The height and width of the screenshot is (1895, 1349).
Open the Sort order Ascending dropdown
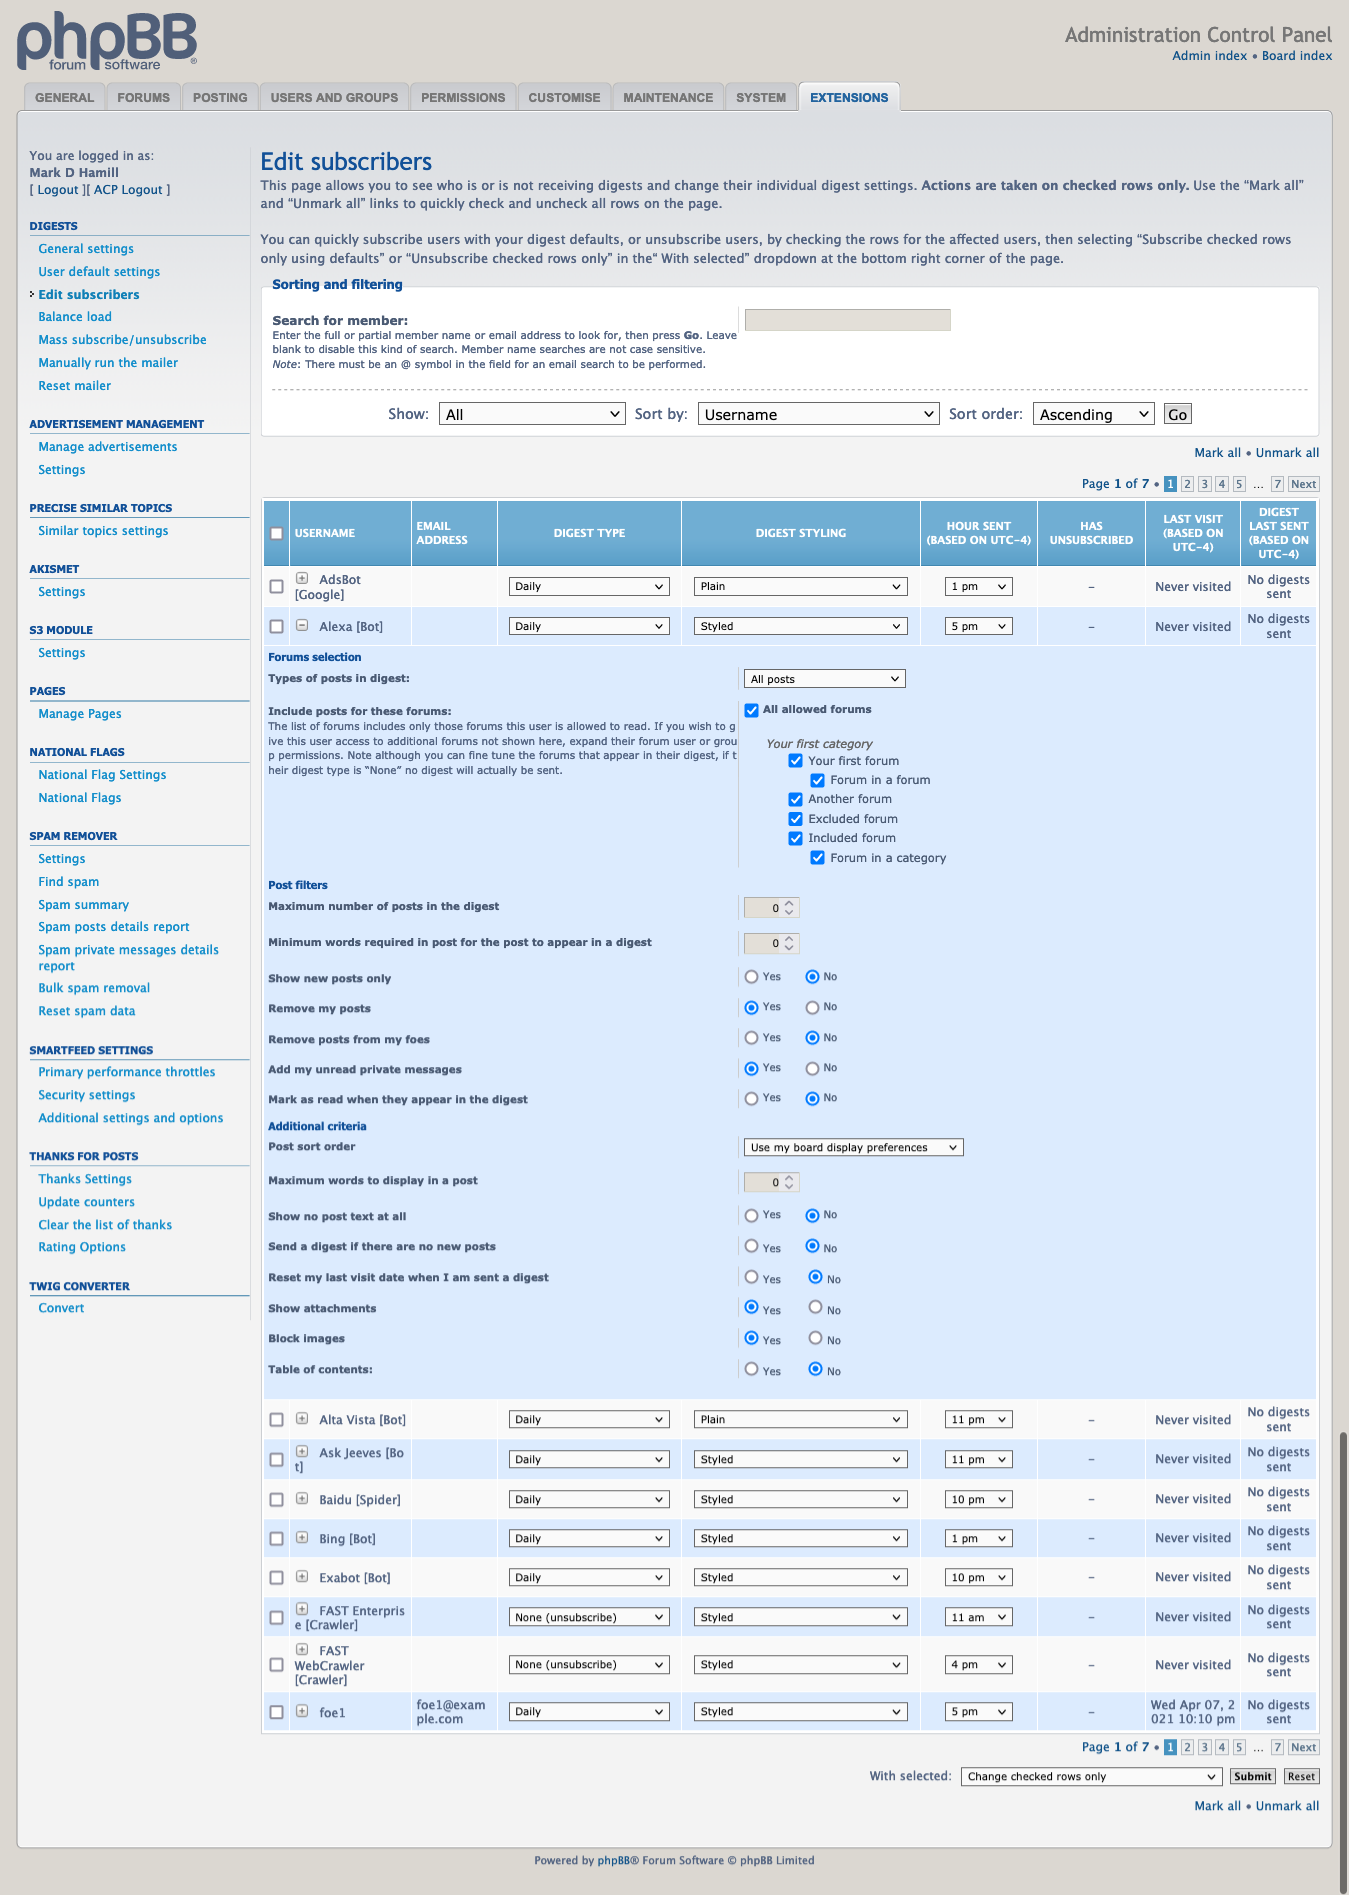[x=1094, y=414]
